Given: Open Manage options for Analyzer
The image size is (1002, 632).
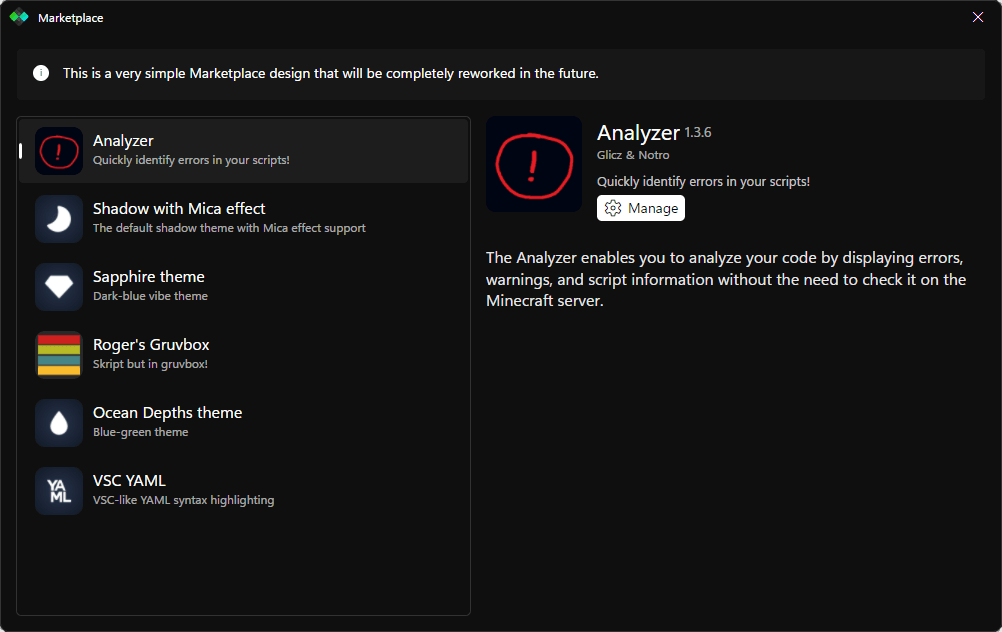Looking at the screenshot, I should 641,208.
